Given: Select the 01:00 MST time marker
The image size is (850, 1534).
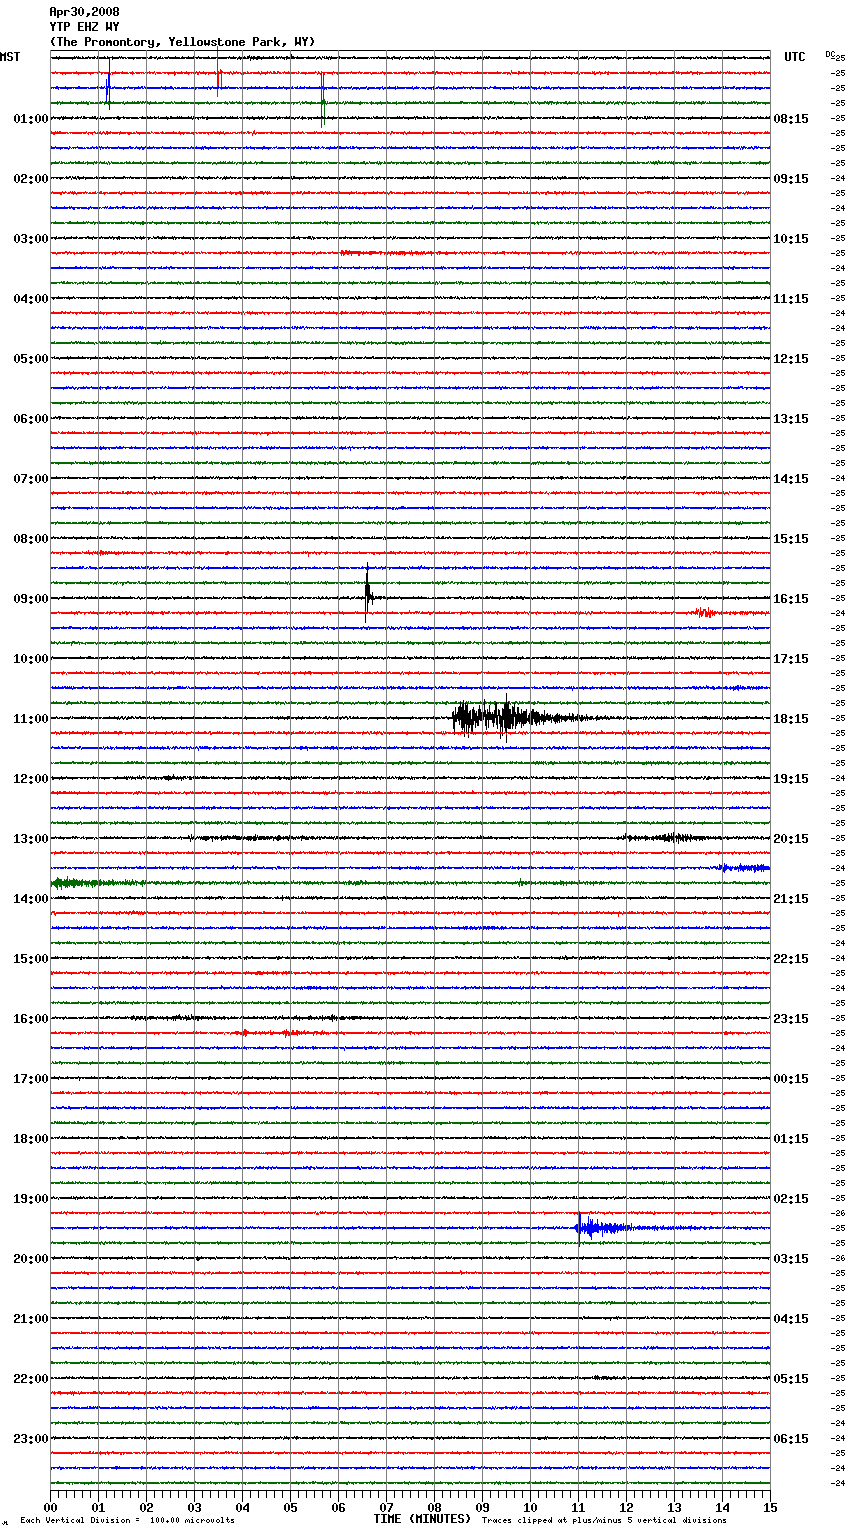Looking at the screenshot, I should pyautogui.click(x=30, y=119).
